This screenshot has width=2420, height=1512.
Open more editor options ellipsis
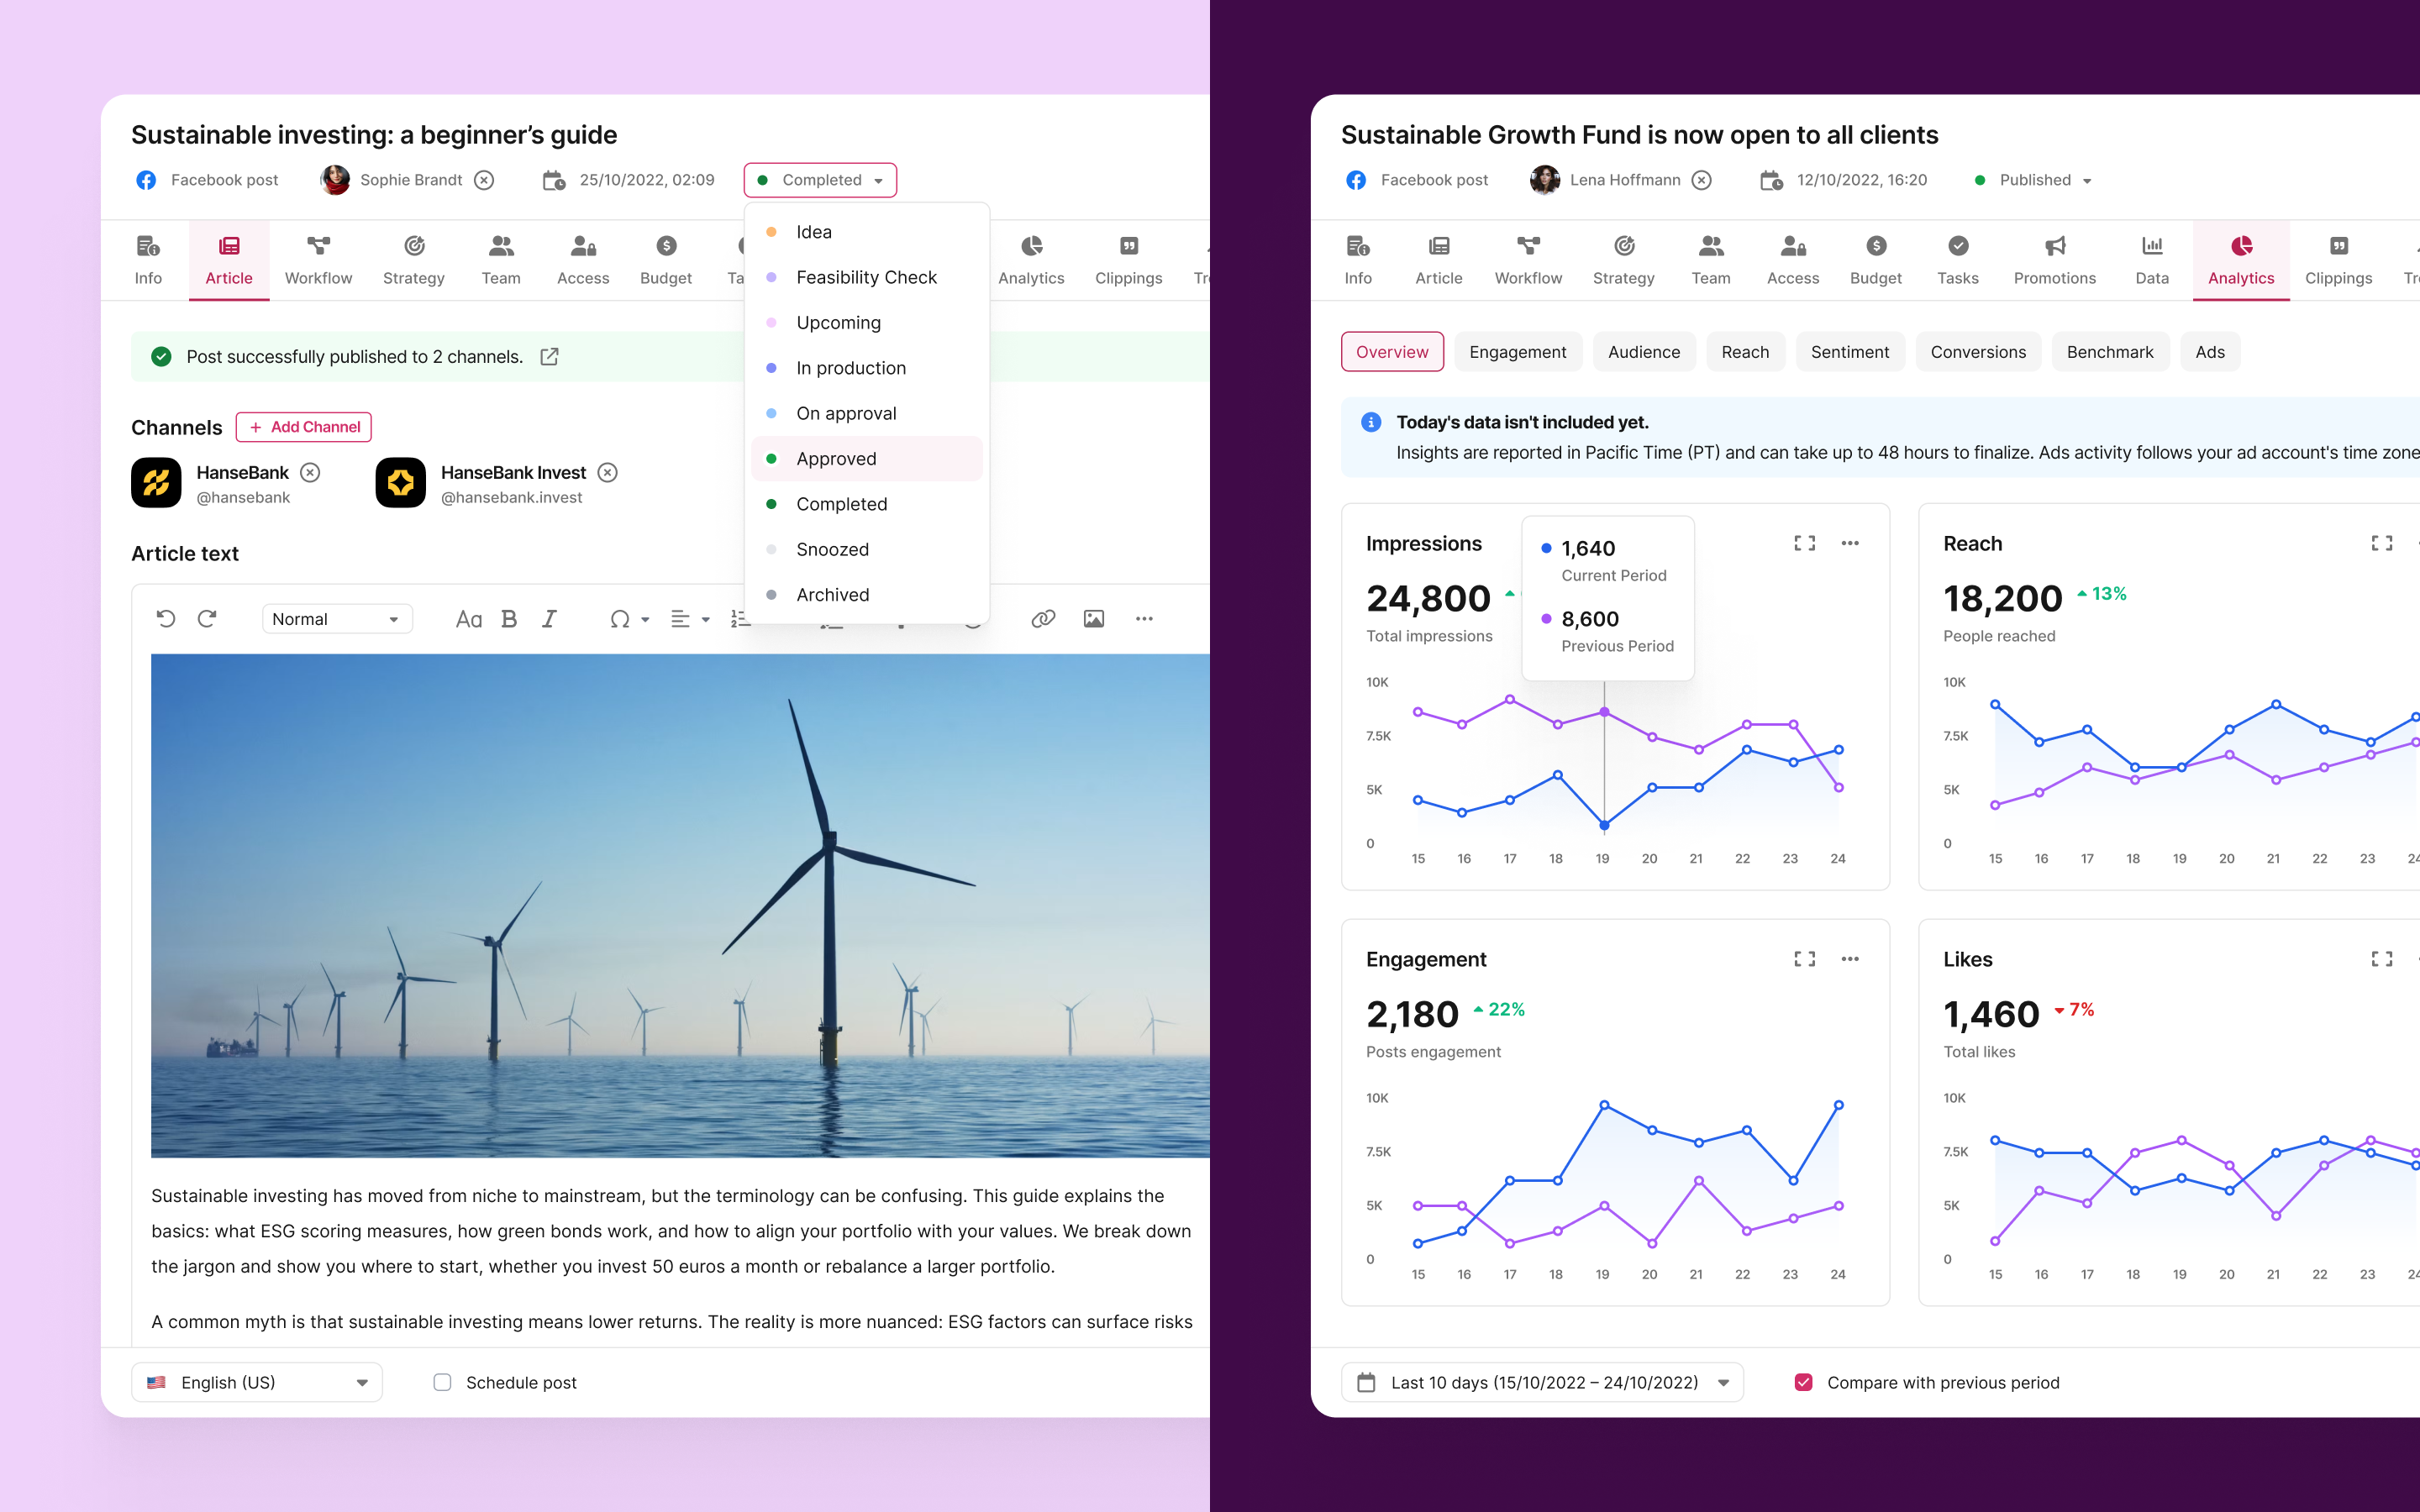tap(1144, 619)
